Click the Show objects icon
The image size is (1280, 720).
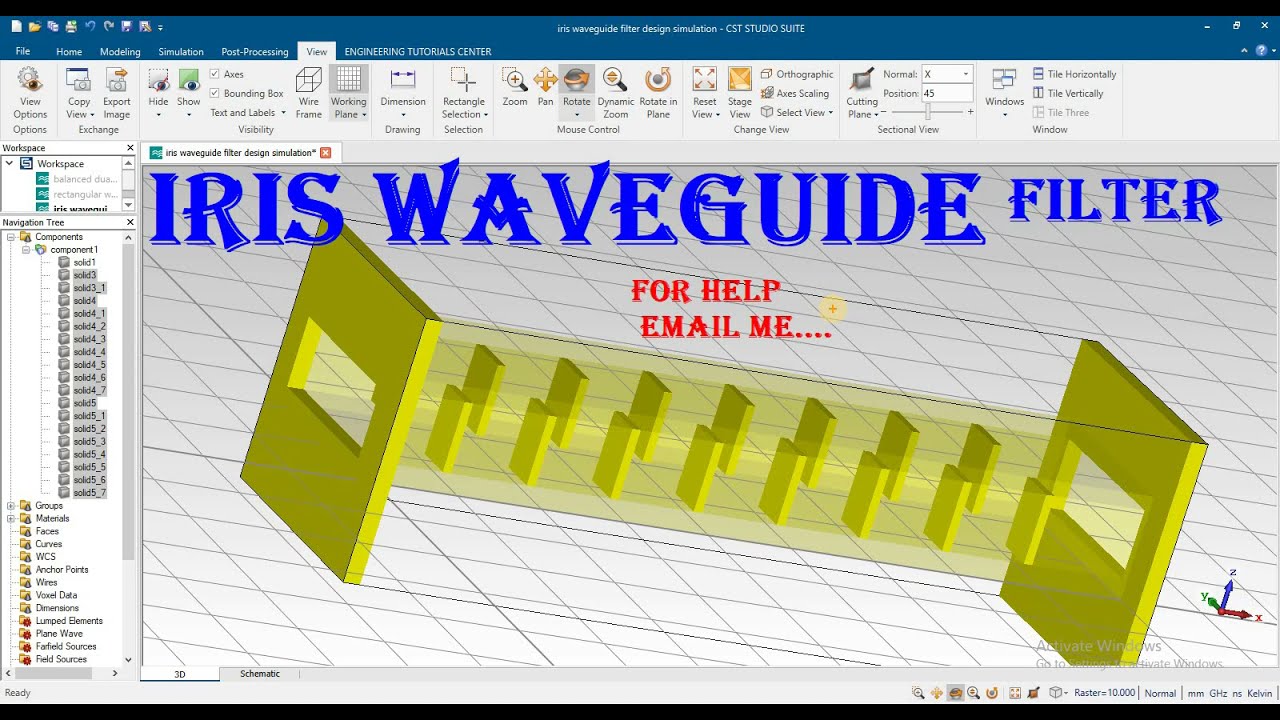coord(189,80)
